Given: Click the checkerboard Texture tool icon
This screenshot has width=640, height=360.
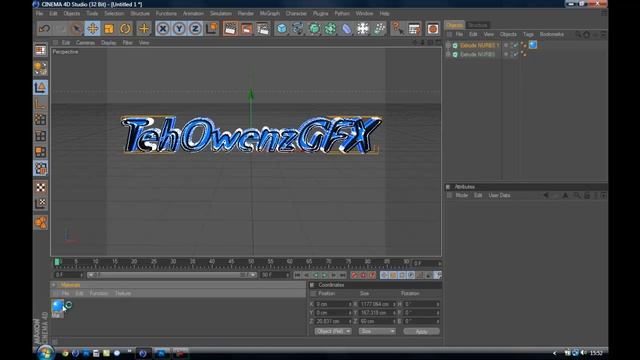Looking at the screenshot, I should tap(40, 187).
